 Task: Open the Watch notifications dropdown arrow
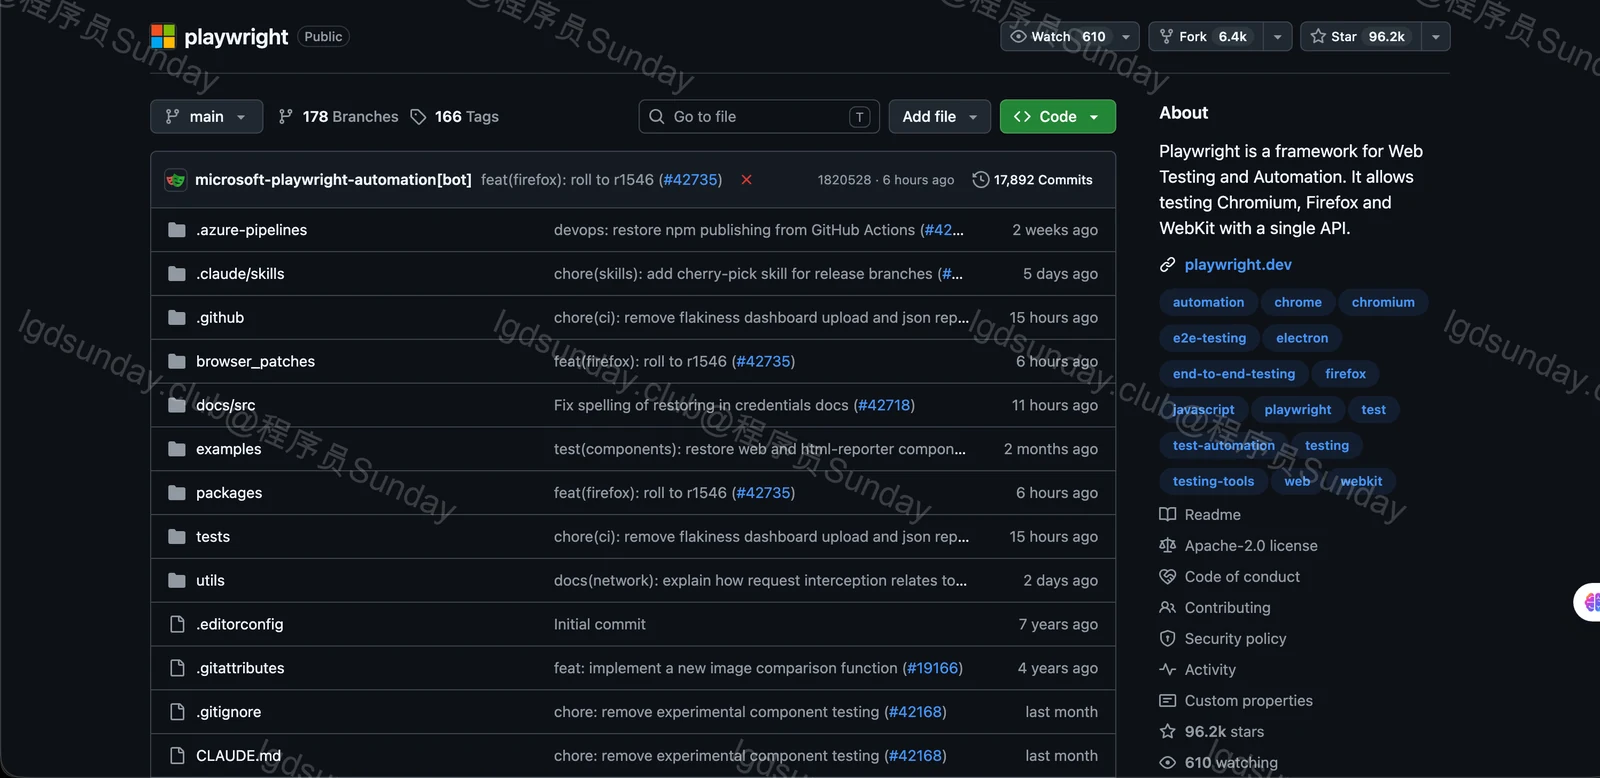coord(1126,37)
